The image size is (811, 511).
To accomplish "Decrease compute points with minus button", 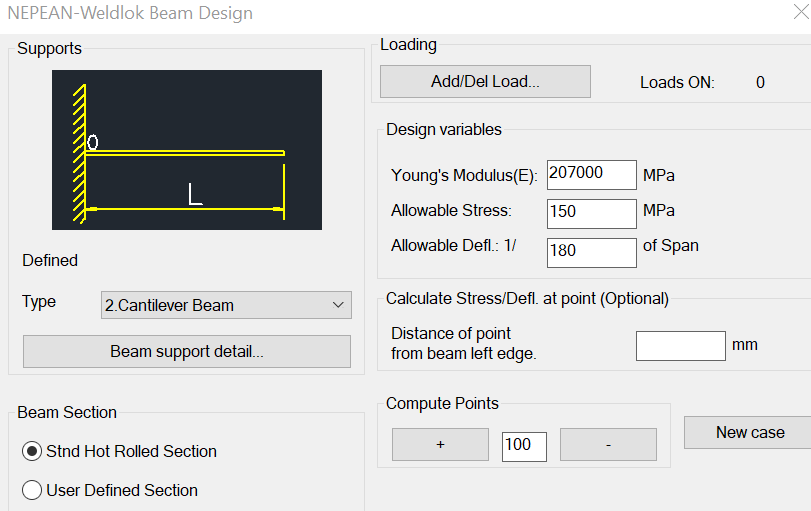I will click(608, 444).
